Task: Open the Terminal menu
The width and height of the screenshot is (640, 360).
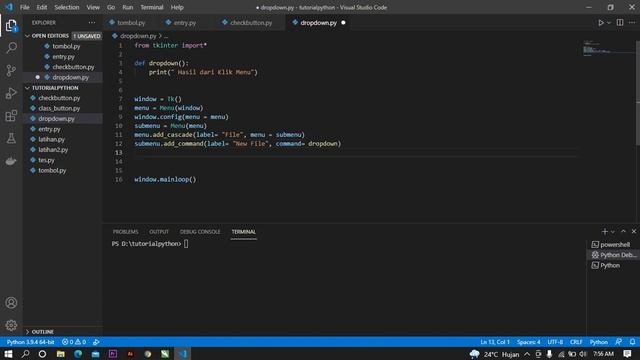Action: [x=152, y=7]
